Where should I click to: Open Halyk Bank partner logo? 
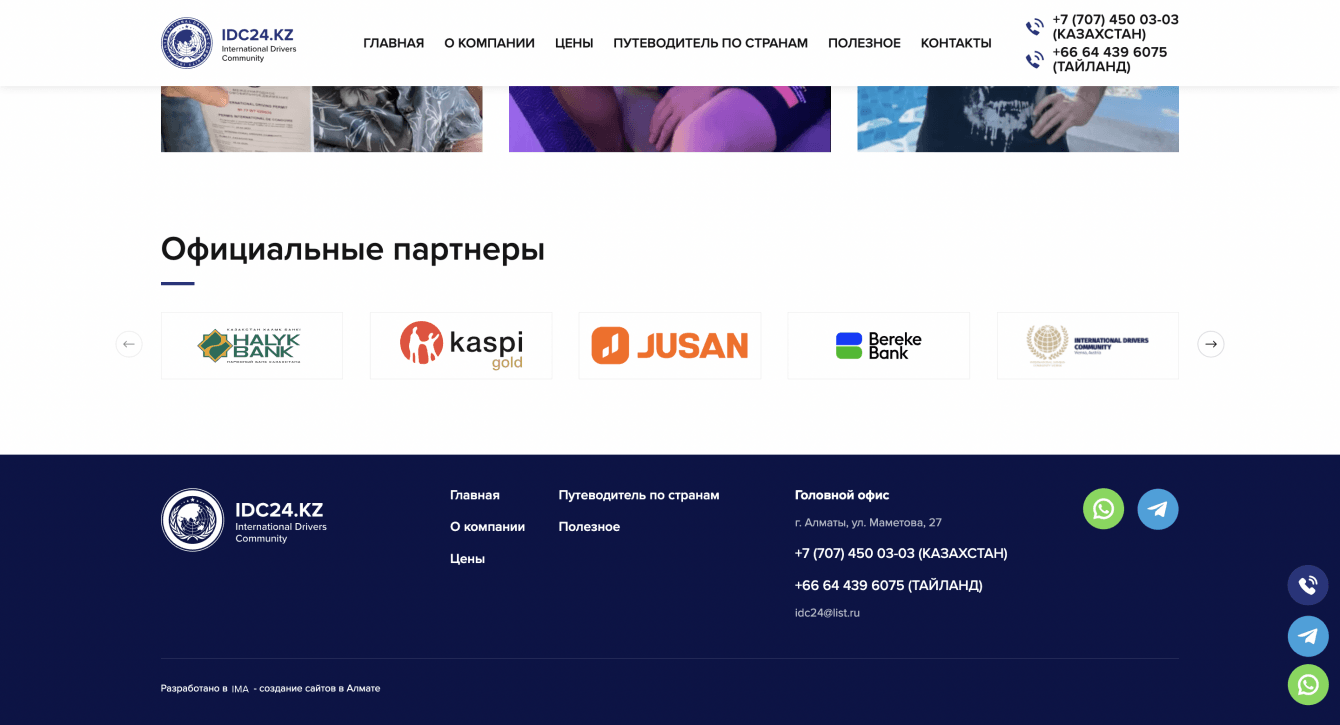click(252, 346)
